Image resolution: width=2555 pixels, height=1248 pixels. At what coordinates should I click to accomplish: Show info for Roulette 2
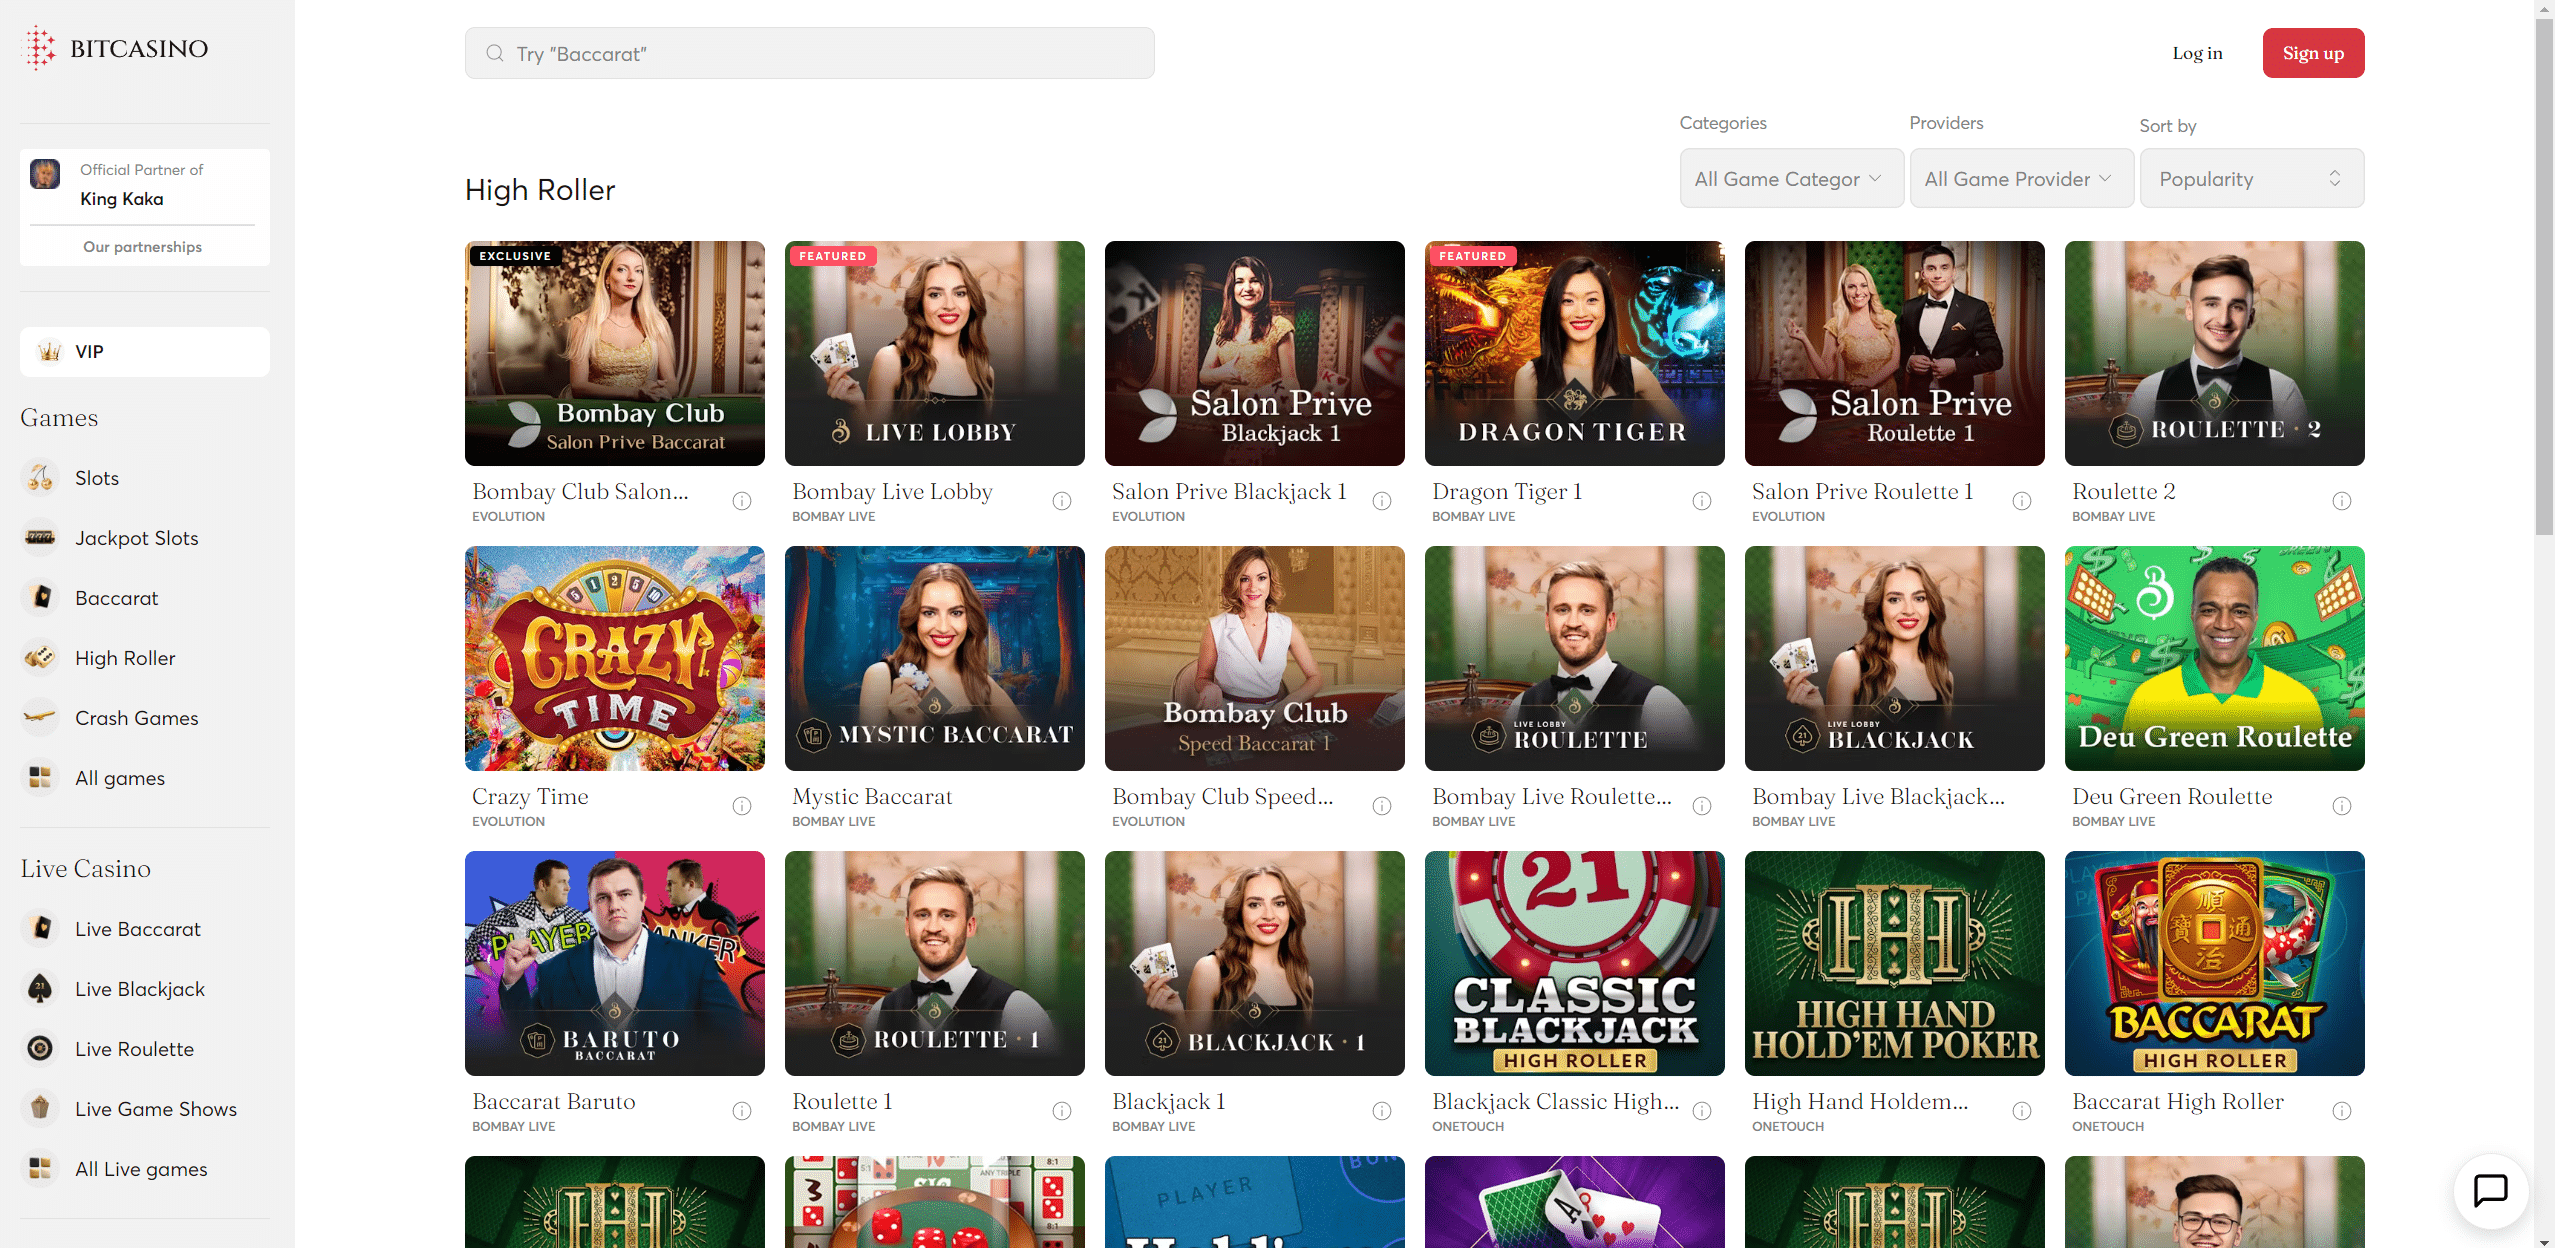2342,501
